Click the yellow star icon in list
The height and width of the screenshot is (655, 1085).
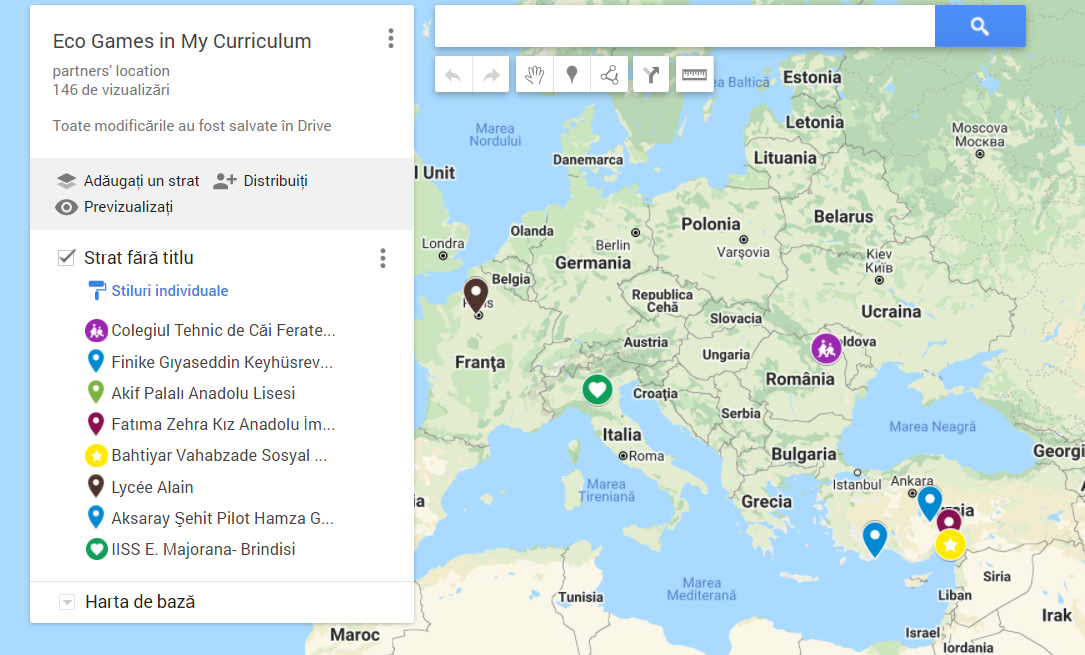pos(96,456)
